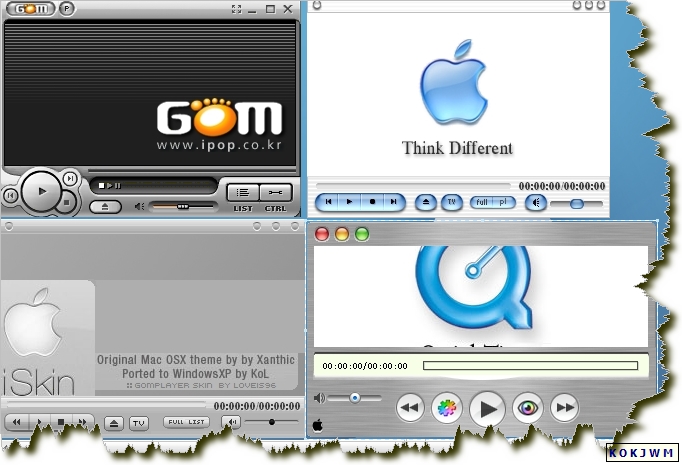Click the P preferences button in GOM title bar
Viewport: 682px width, 465px height.
tap(67, 9)
